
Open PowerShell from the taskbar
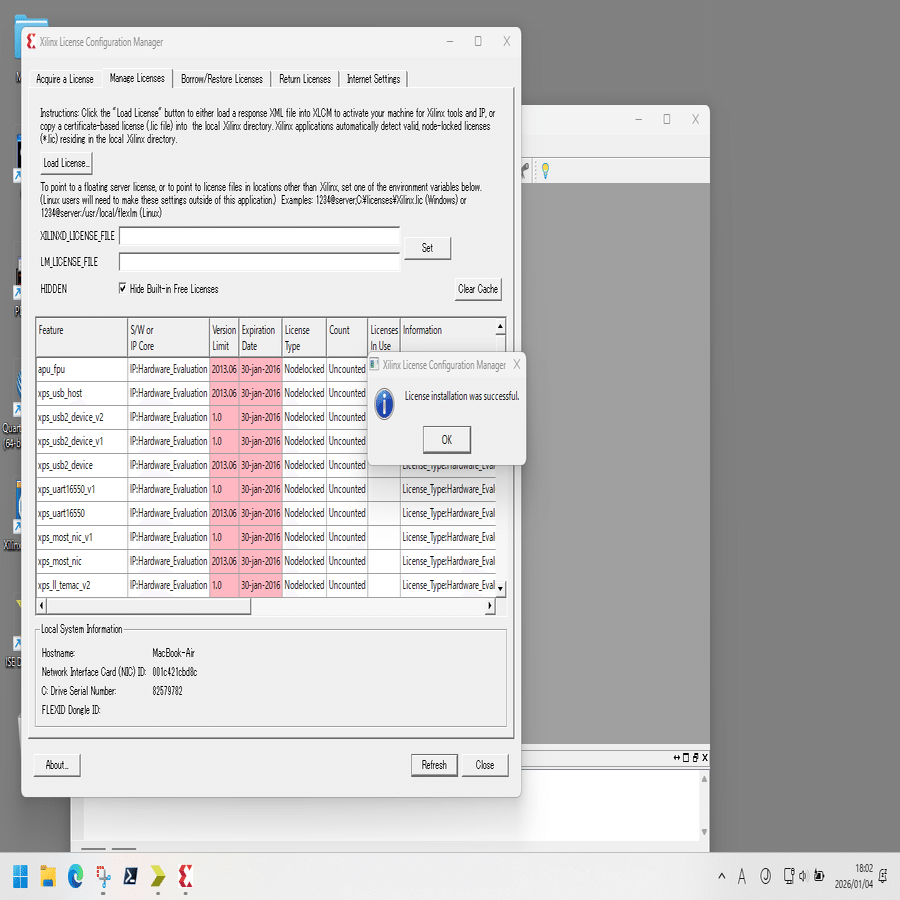click(x=130, y=876)
